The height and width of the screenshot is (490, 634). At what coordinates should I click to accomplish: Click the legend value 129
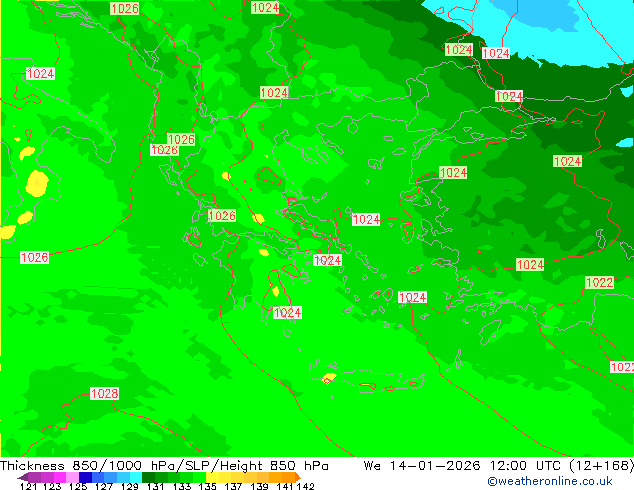tap(129, 486)
